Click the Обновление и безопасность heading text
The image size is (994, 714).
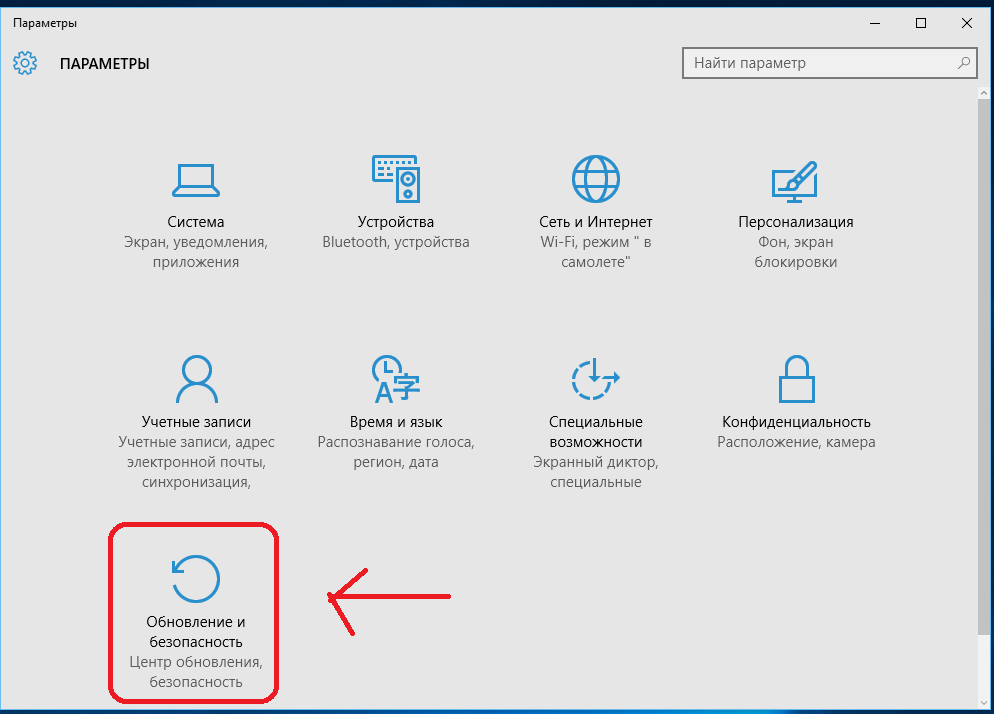coord(196,632)
